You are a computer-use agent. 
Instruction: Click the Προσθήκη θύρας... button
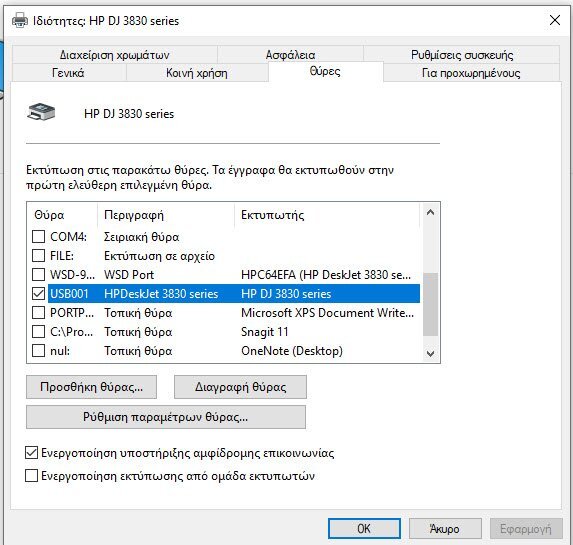pos(91,387)
